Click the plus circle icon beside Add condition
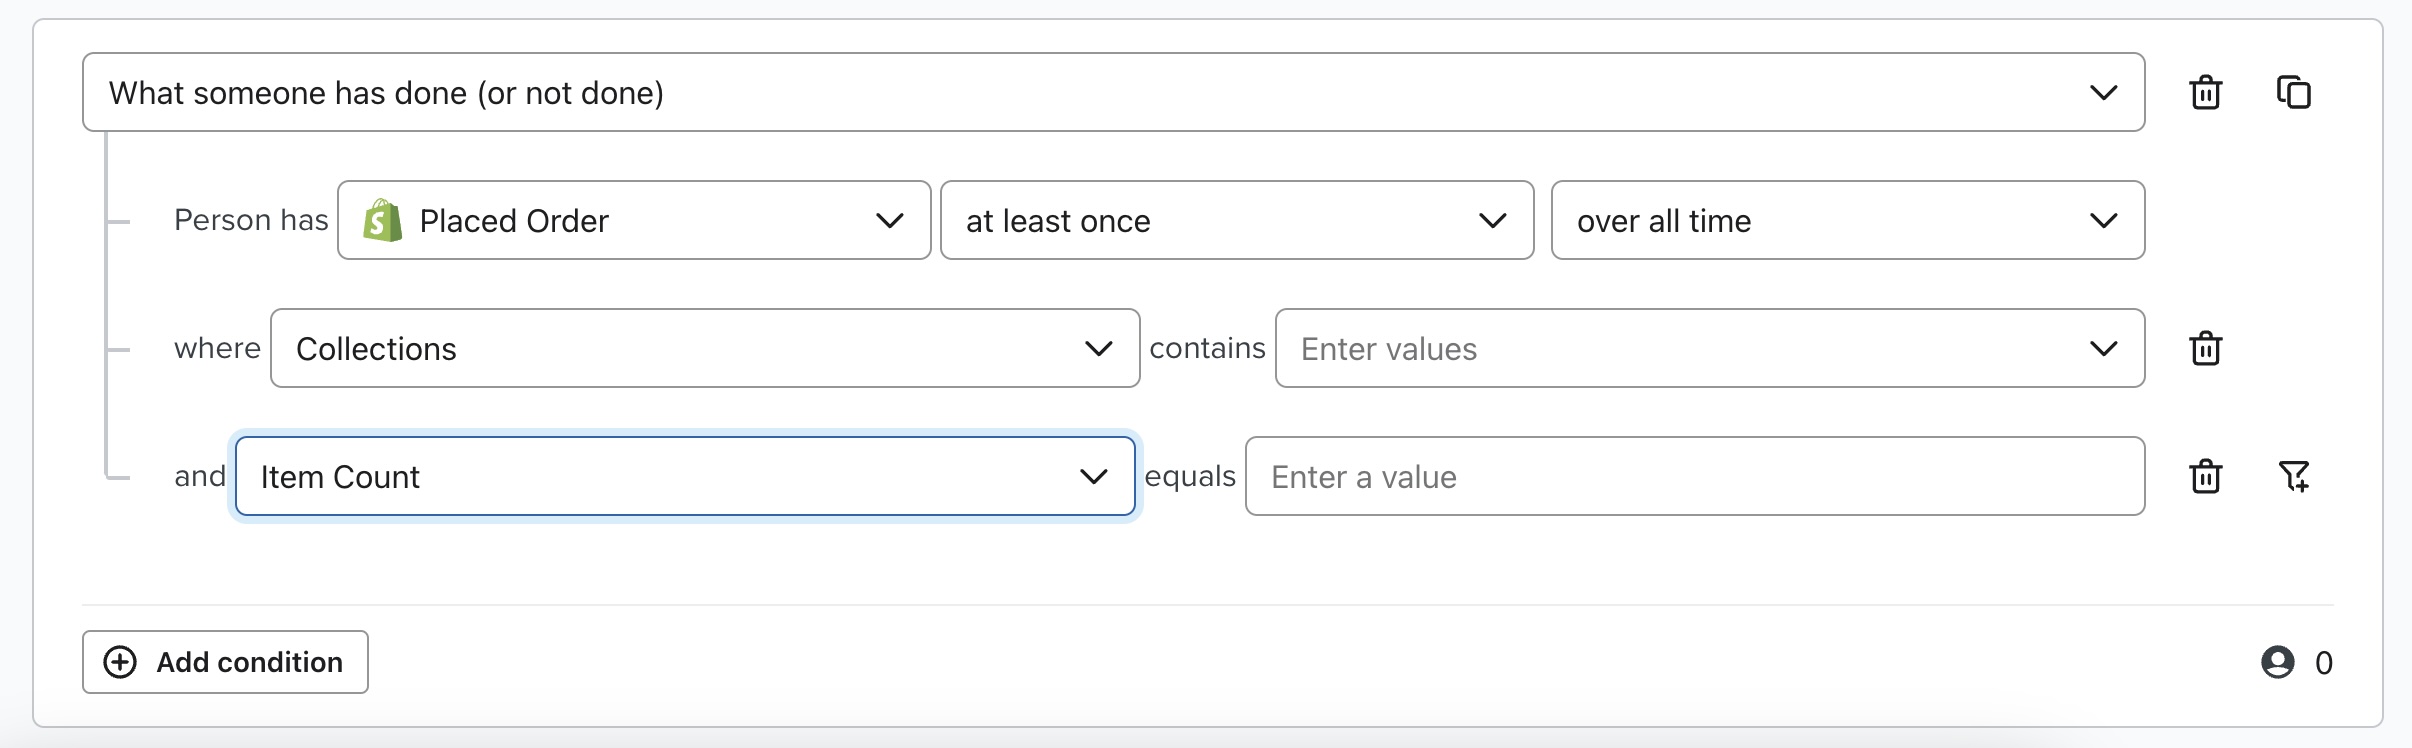Viewport: 2412px width, 748px height. click(x=120, y=662)
